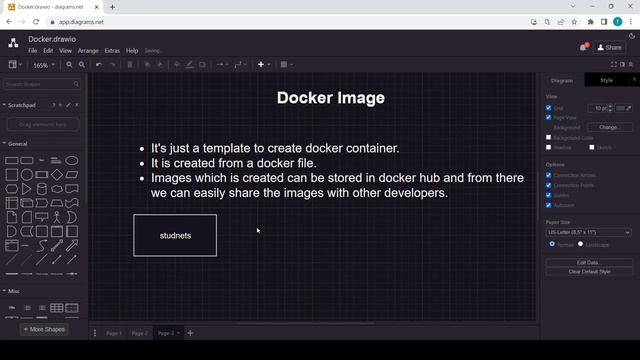The image size is (640, 360).
Task: Toggle fullscreen mode icon
Action: click(613, 64)
